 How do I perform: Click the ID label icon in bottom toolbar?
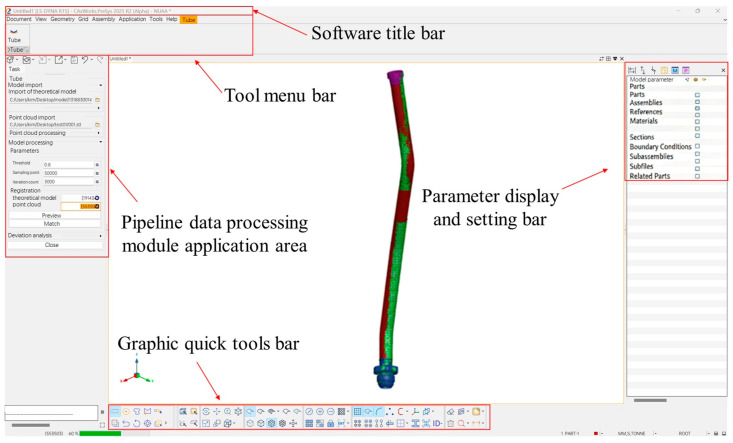coord(437,423)
